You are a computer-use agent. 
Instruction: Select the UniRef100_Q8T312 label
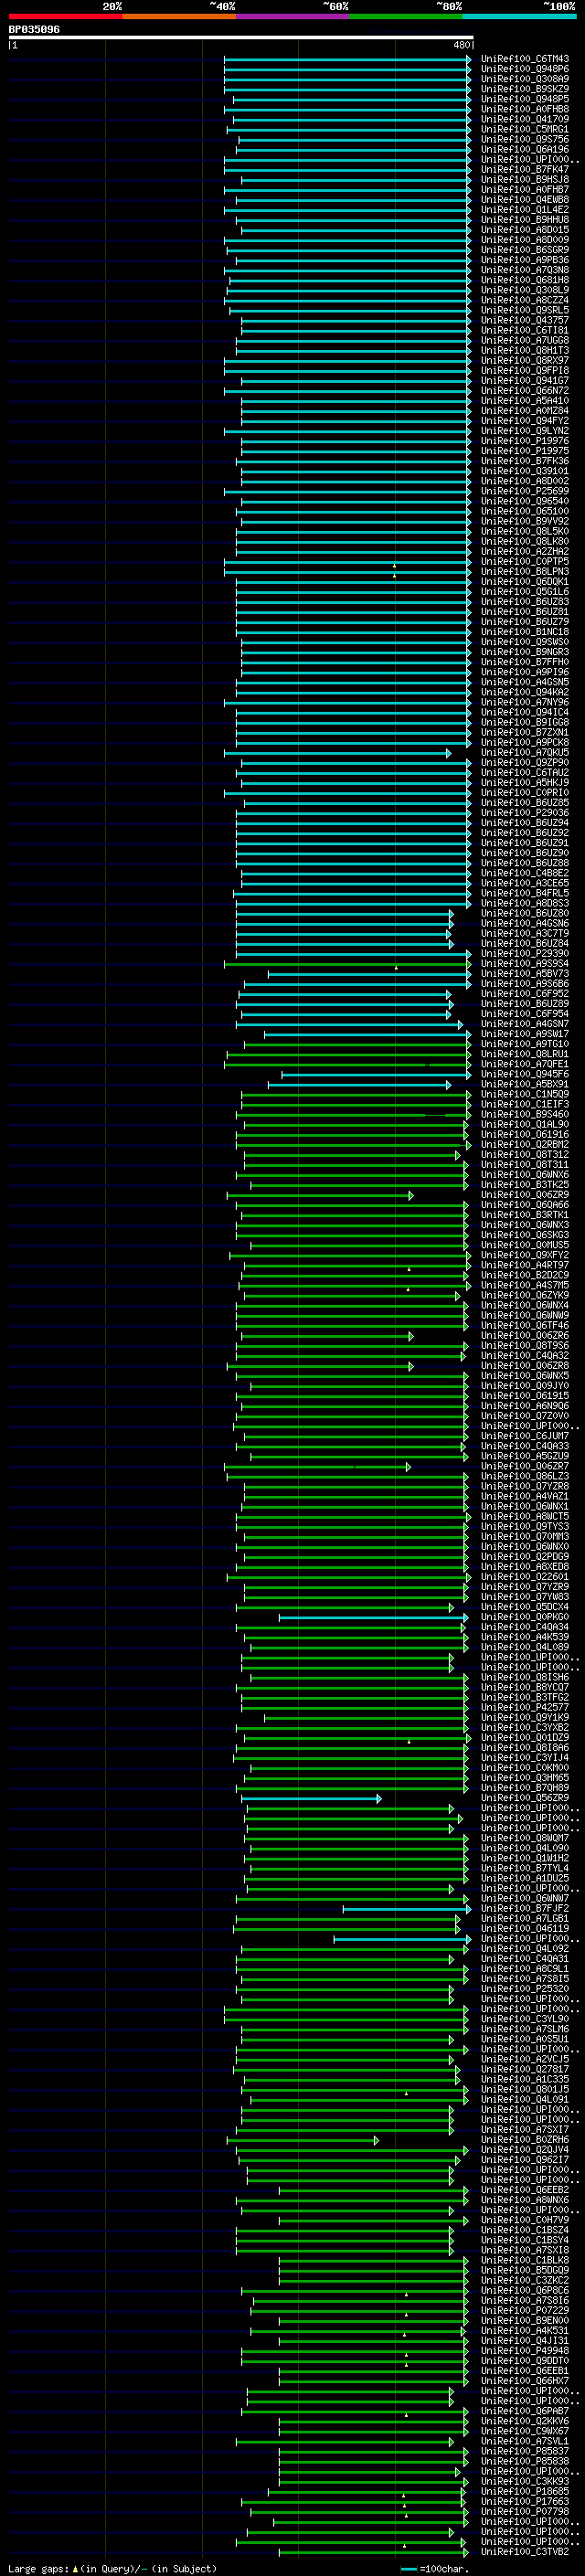[x=525, y=1155]
